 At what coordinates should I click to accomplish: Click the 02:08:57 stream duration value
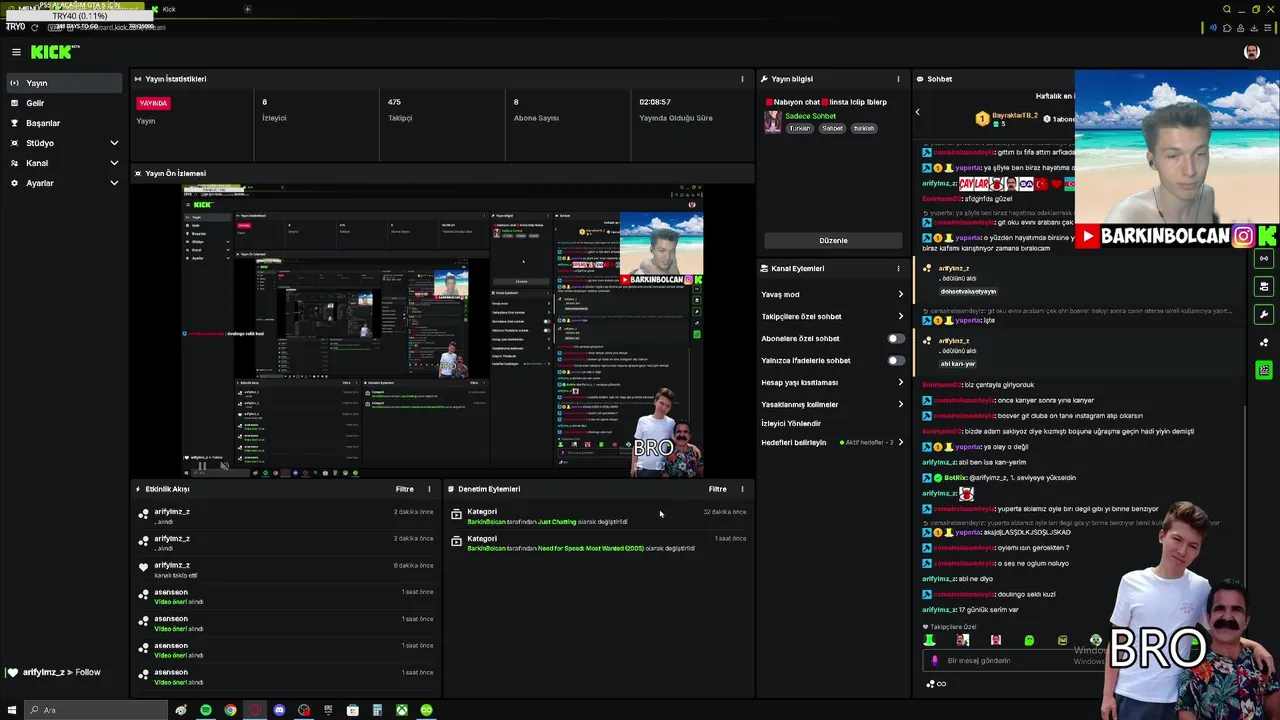tap(655, 102)
